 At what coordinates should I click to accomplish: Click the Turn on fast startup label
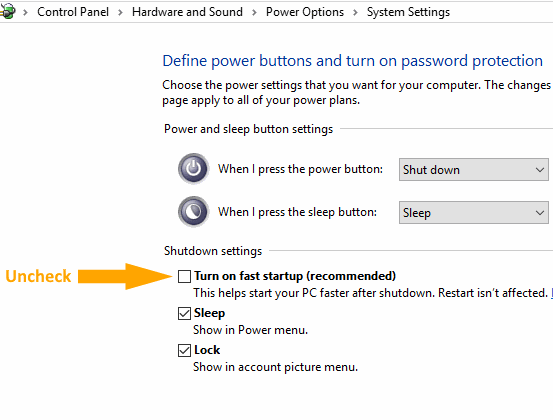pyautogui.click(x=295, y=276)
